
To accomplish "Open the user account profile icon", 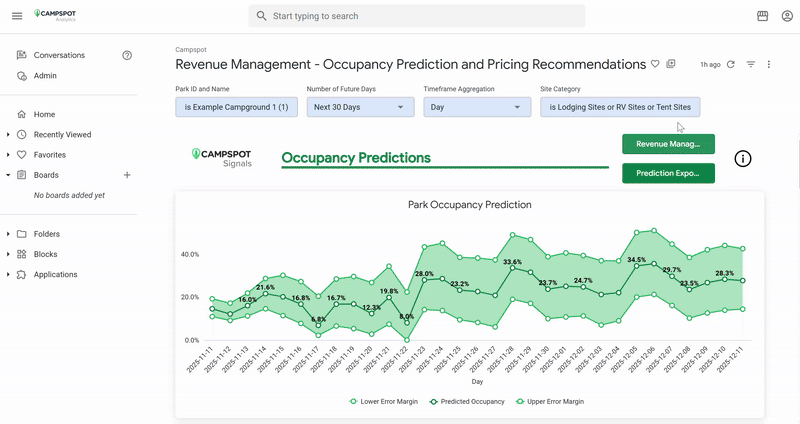I will [784, 16].
